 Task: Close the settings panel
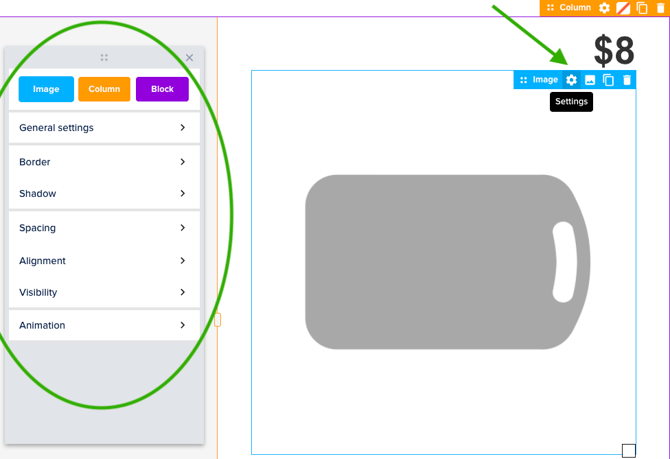[x=189, y=58]
